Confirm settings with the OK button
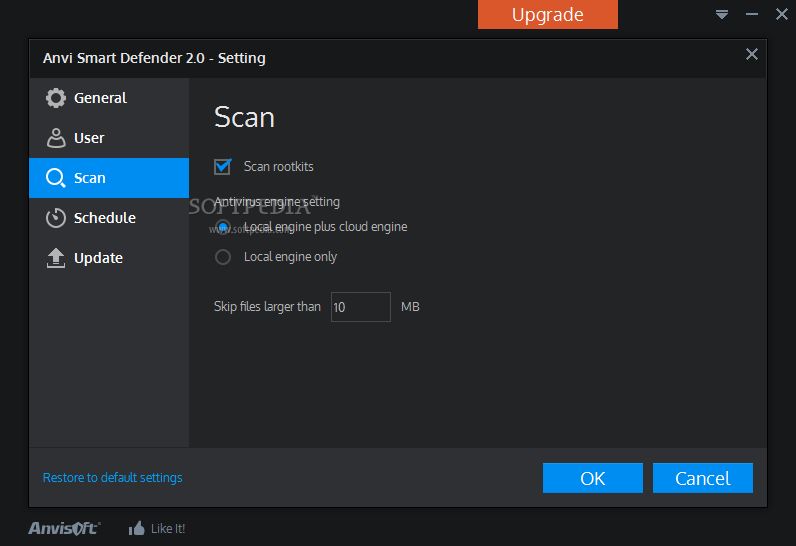 [x=592, y=478]
